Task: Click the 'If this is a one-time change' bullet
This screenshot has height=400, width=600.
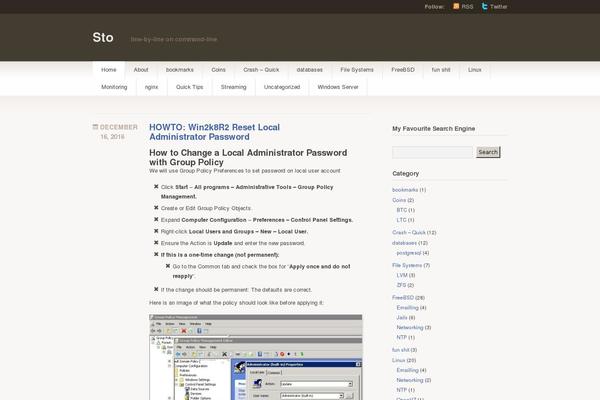Action: click(x=220, y=255)
